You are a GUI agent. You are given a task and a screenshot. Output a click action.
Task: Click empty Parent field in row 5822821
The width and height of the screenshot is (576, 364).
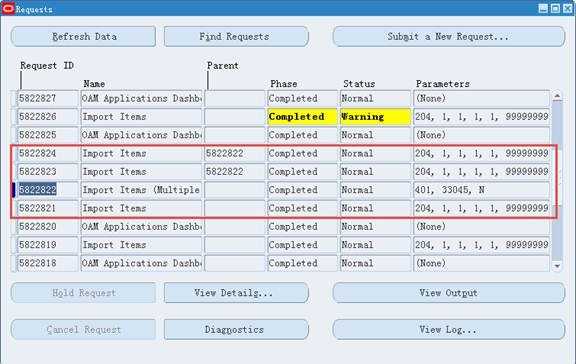coord(234,208)
